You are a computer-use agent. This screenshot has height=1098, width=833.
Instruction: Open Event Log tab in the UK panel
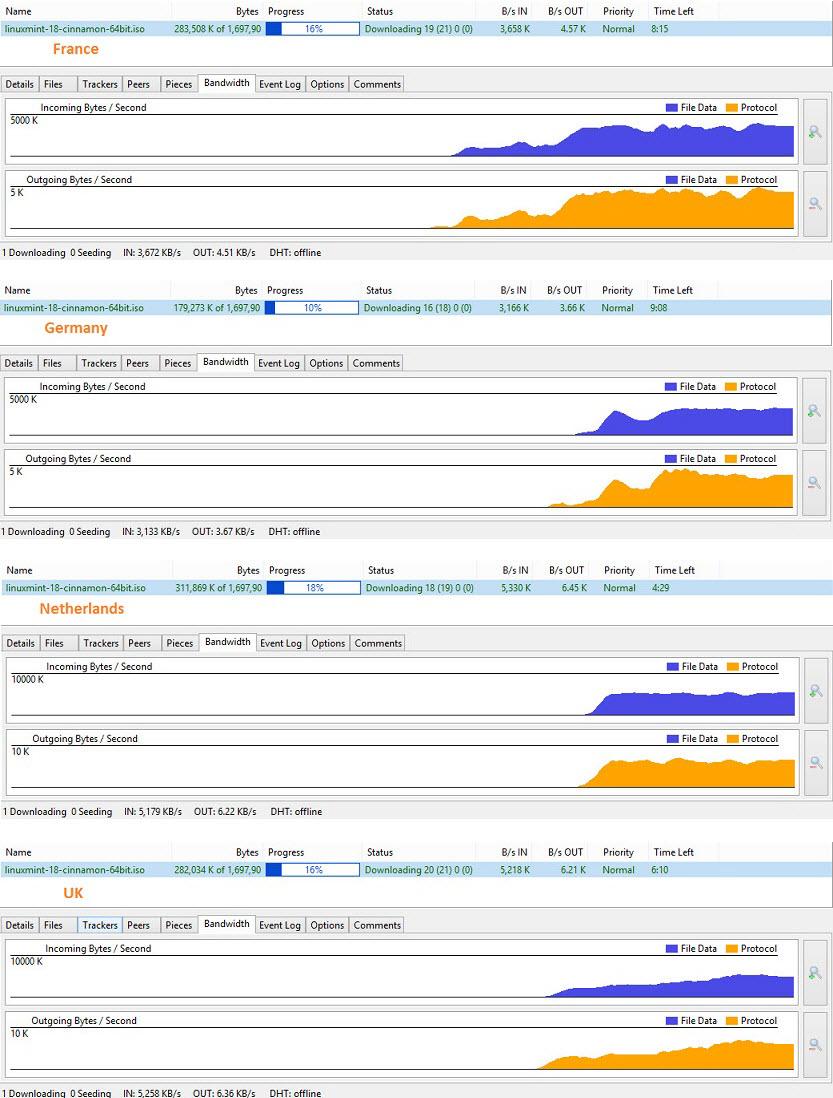[x=280, y=926]
